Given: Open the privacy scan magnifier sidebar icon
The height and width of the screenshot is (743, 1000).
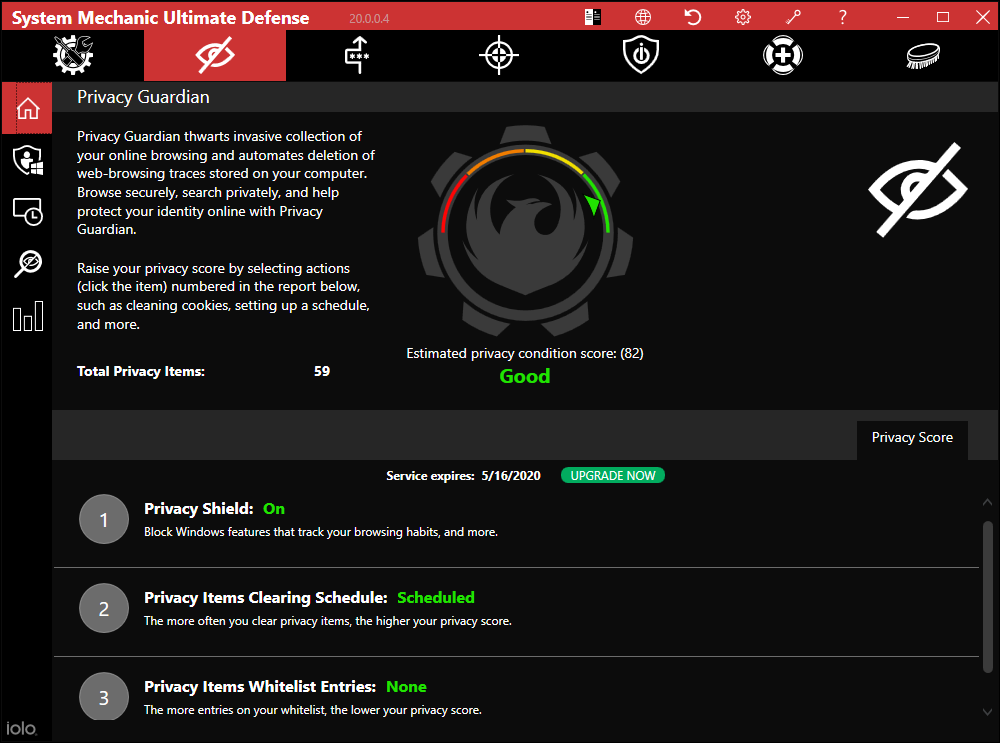Looking at the screenshot, I should (x=27, y=264).
